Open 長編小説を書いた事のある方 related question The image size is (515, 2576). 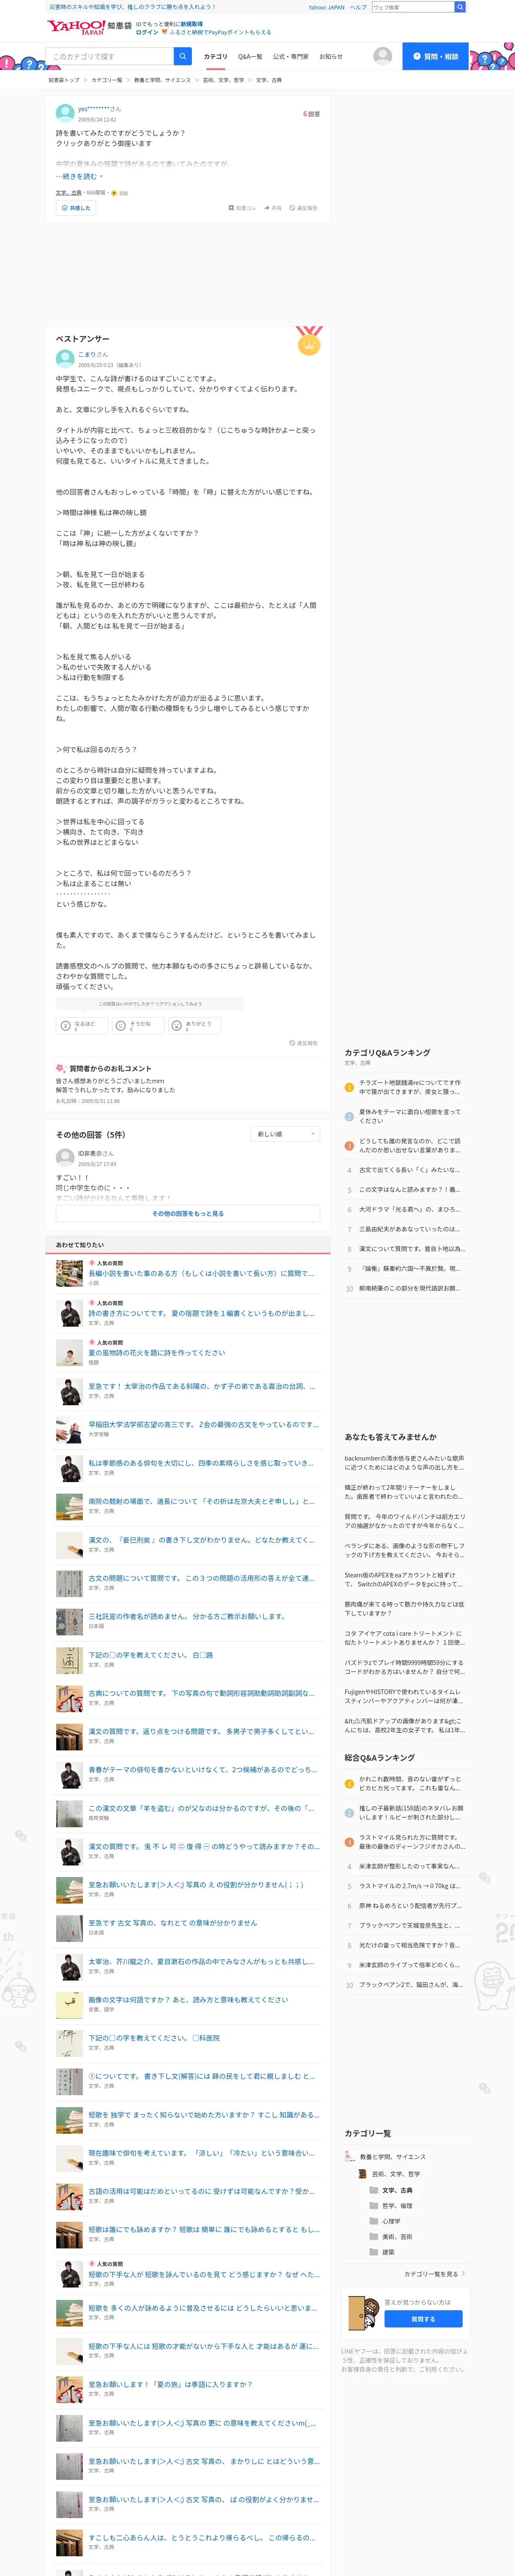pyautogui.click(x=201, y=1274)
